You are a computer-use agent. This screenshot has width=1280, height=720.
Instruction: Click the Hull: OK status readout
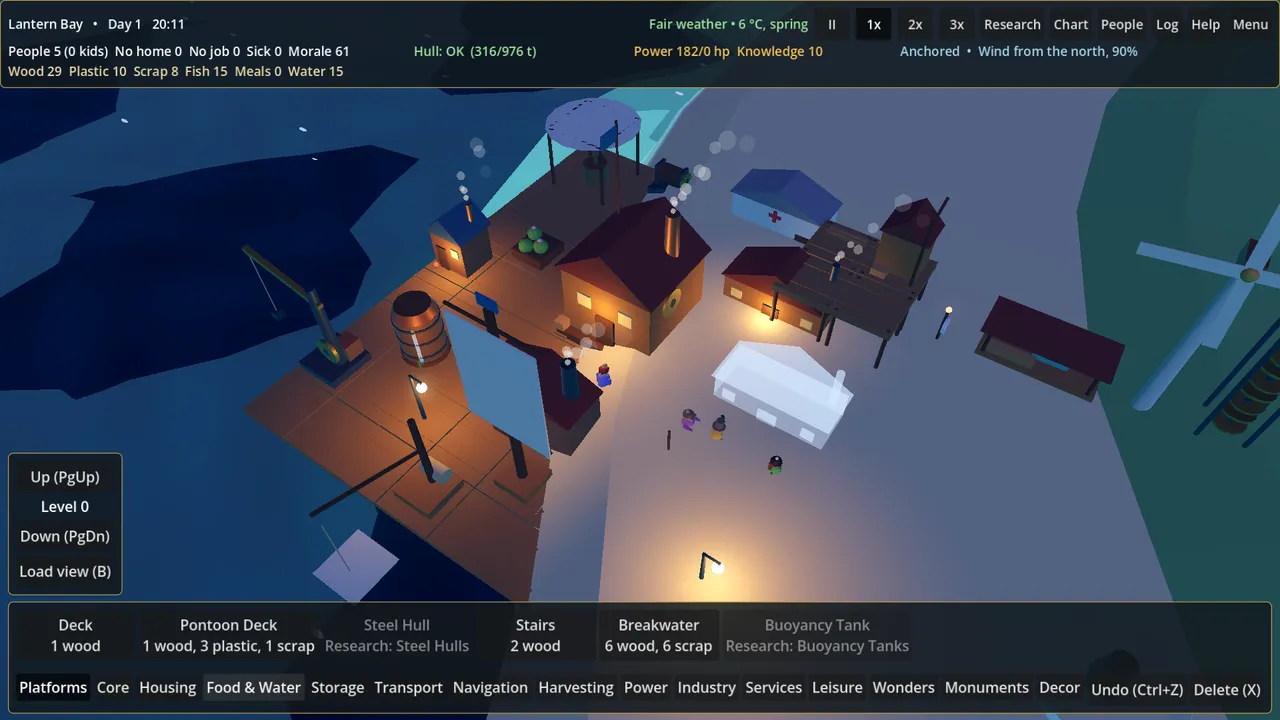tap(475, 51)
